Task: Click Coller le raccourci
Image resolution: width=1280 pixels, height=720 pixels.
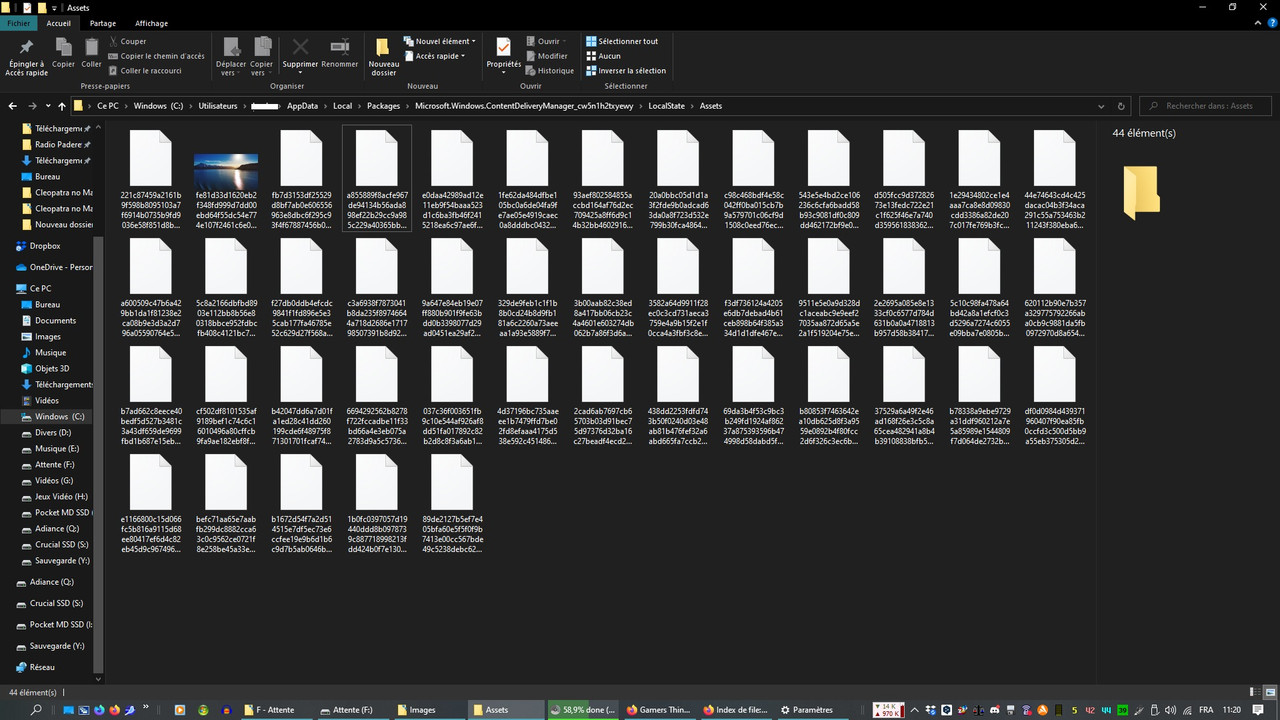Action: (x=145, y=71)
